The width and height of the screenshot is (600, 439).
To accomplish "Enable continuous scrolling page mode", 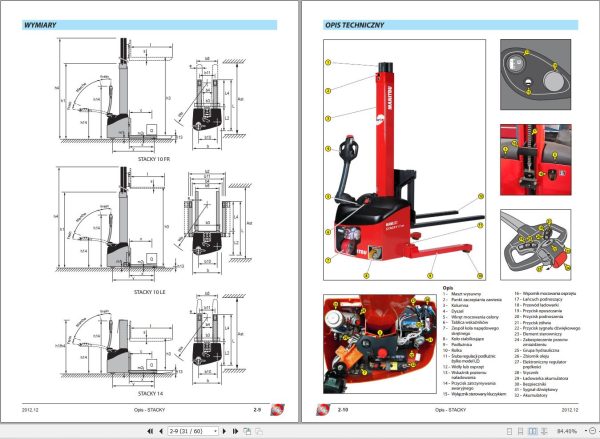I will [x=520, y=431].
